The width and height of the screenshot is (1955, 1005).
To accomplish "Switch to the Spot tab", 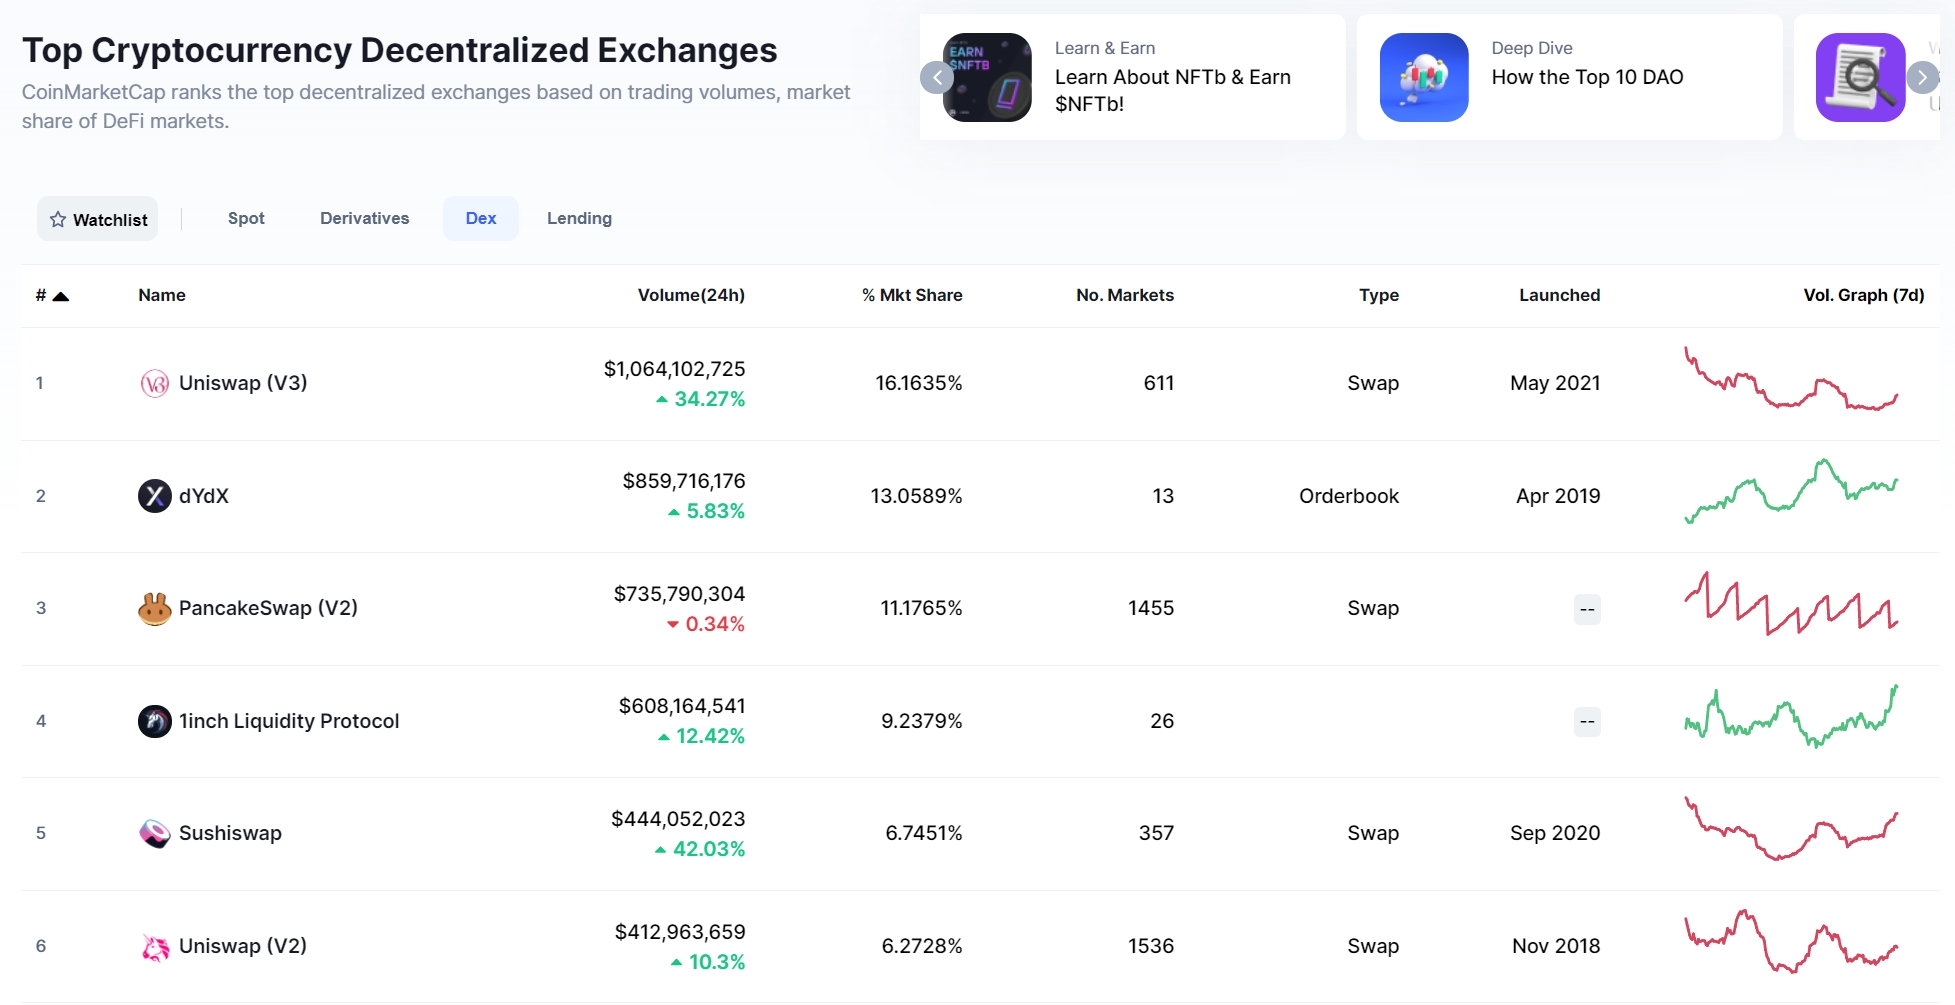I will tap(246, 218).
